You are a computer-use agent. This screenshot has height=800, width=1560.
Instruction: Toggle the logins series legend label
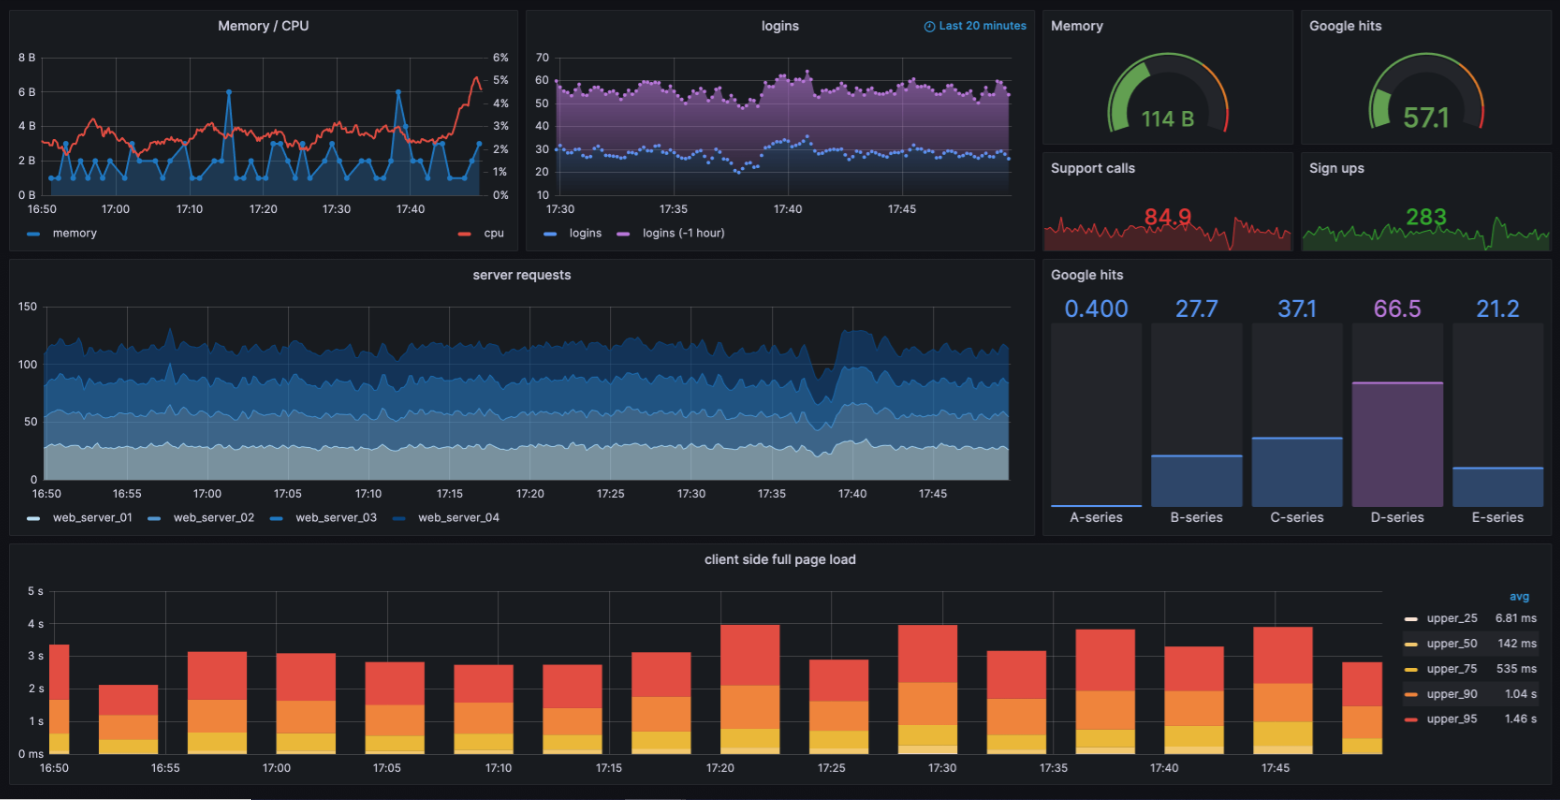coord(585,233)
